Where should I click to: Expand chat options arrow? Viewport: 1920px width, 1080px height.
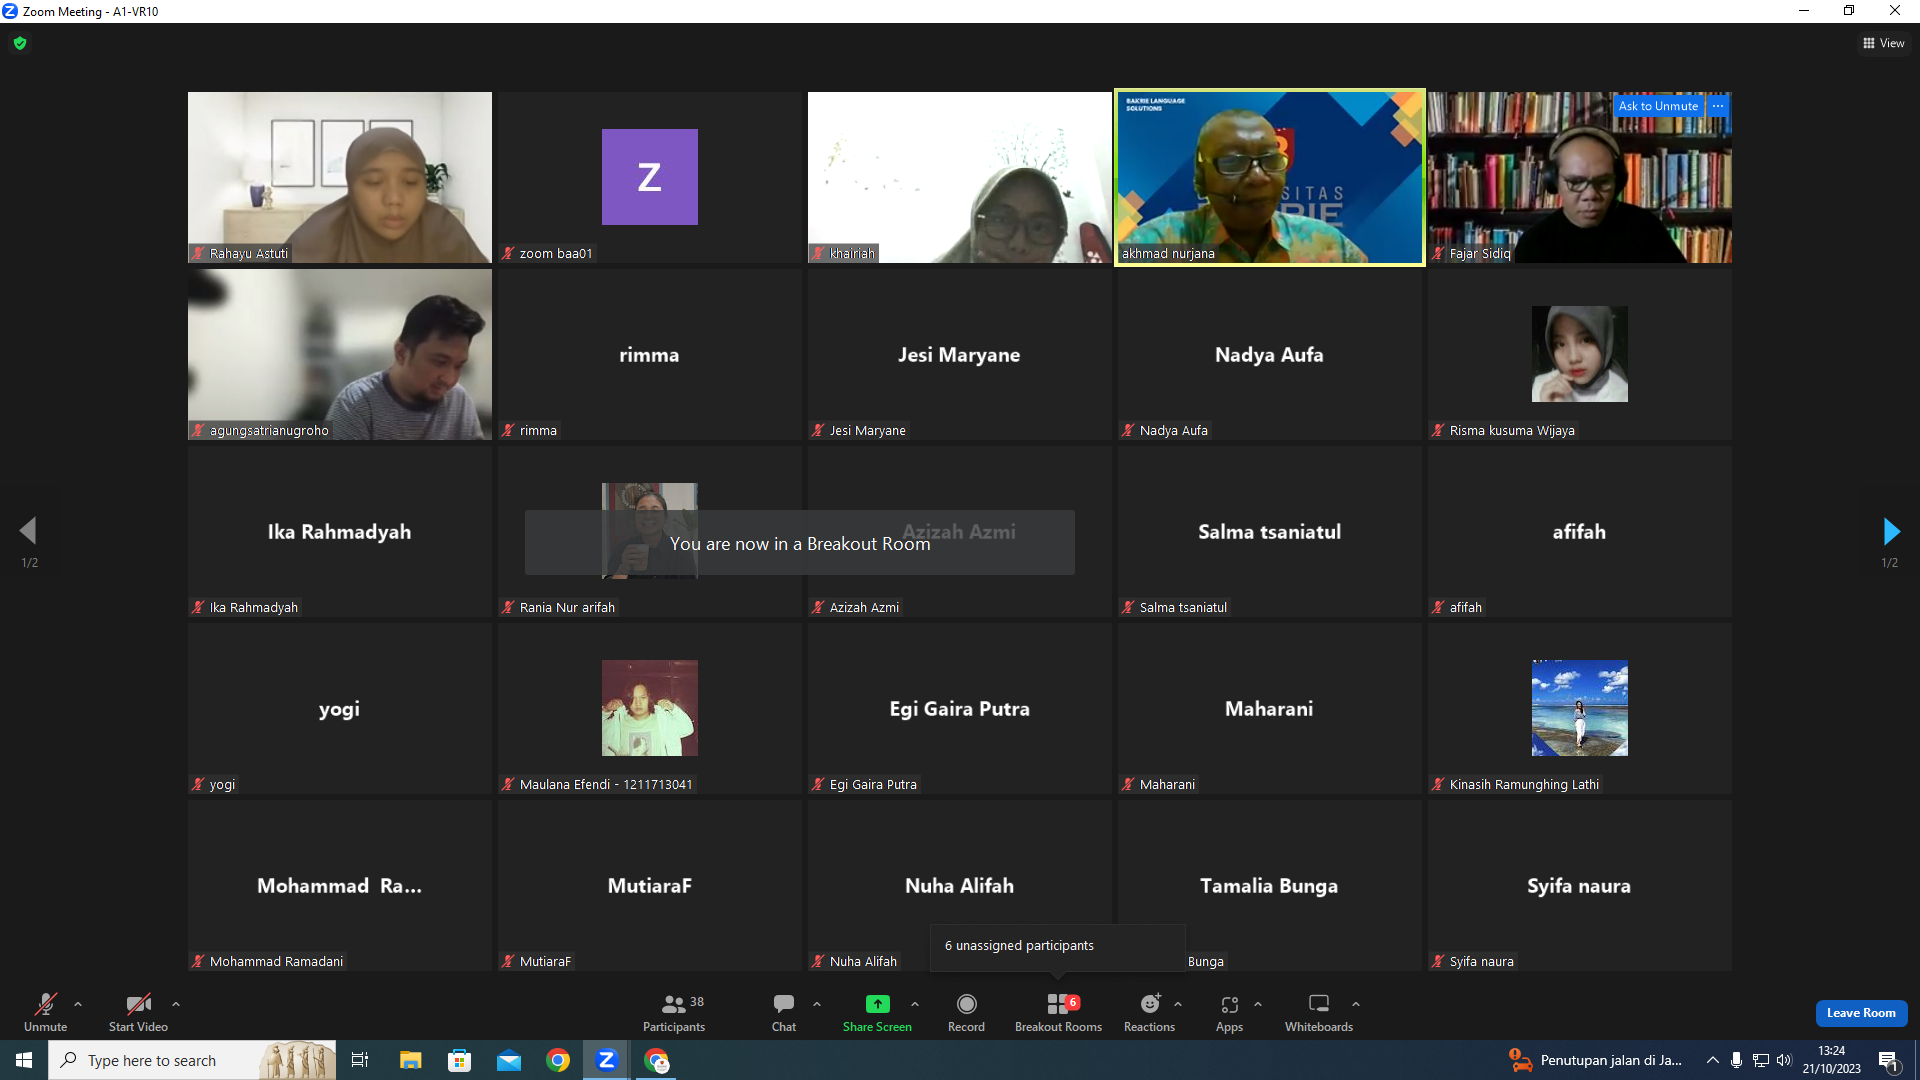817,1004
